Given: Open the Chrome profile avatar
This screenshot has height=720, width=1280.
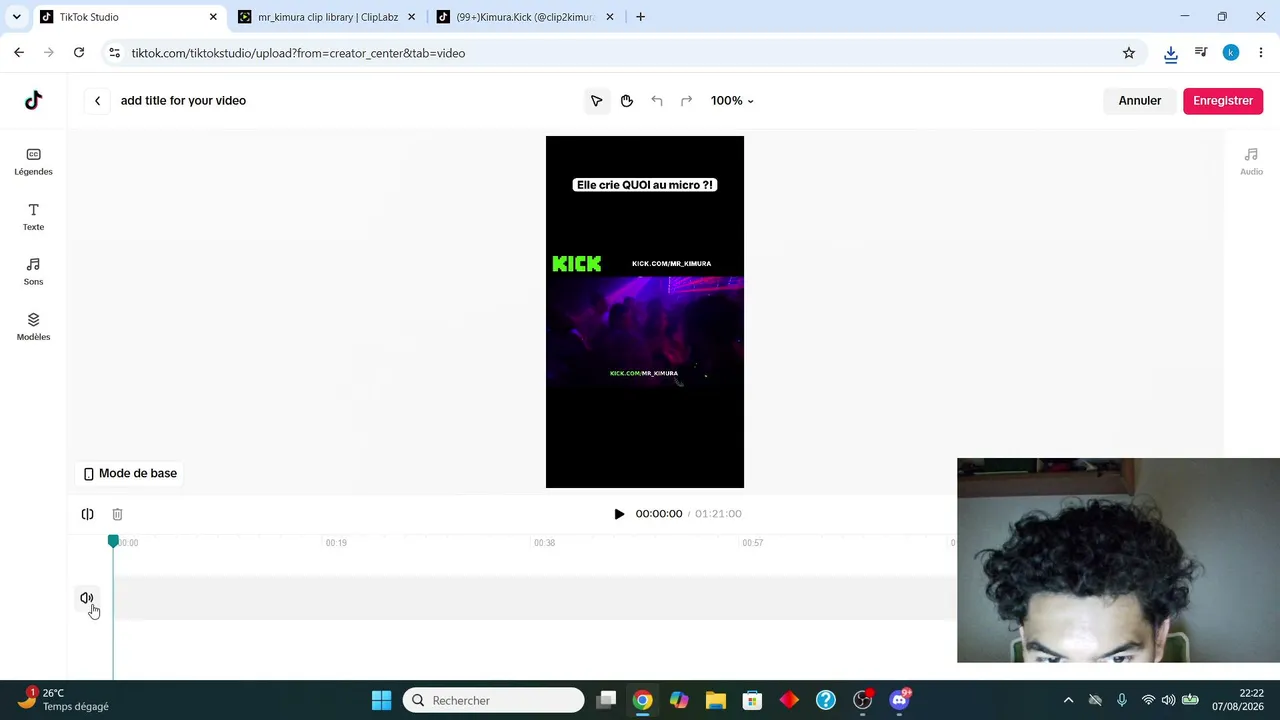Looking at the screenshot, I should (x=1231, y=53).
